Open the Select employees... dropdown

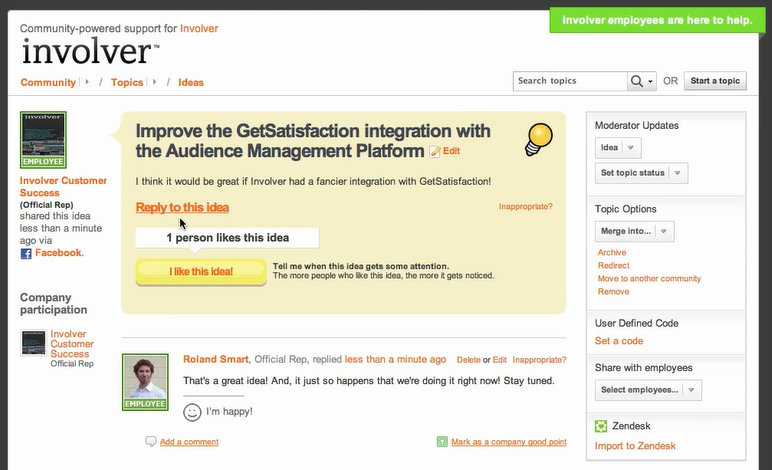(x=648, y=390)
